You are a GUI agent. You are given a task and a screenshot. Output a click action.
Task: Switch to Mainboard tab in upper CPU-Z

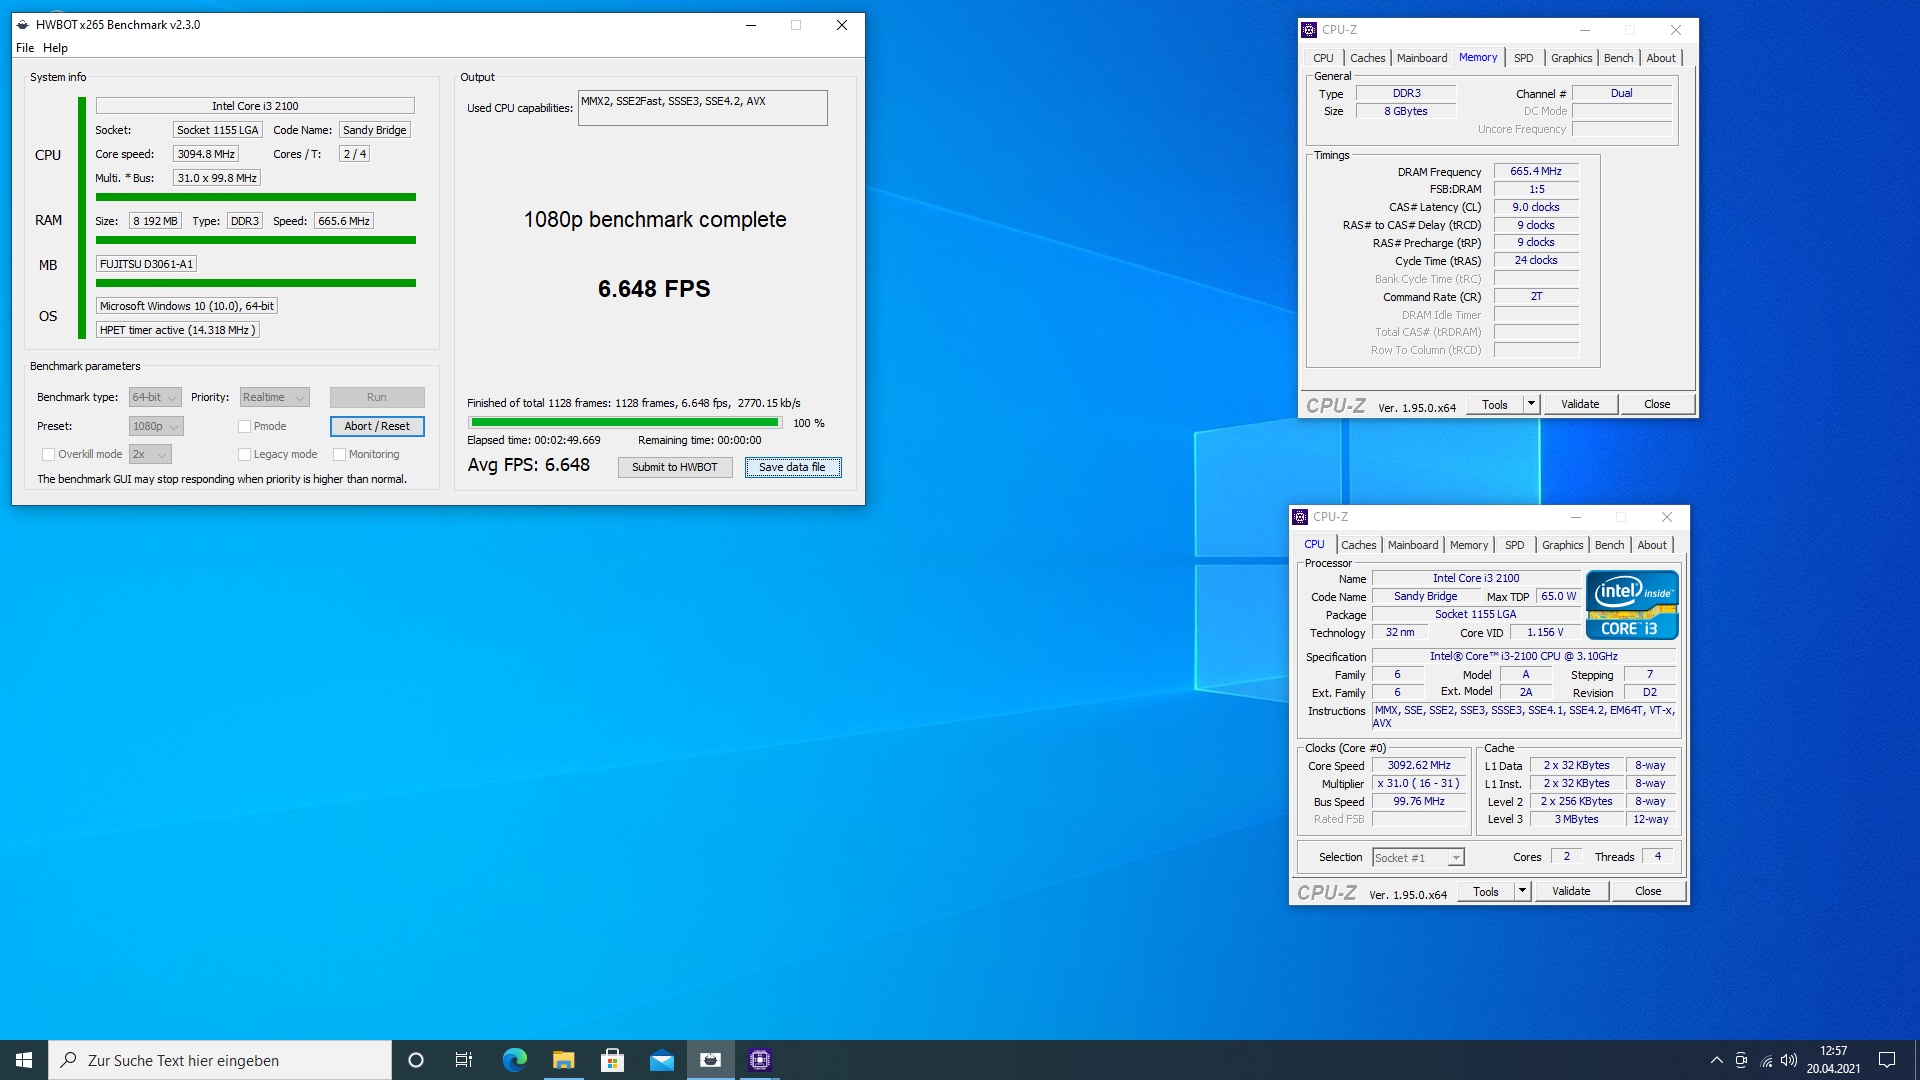[1422, 58]
